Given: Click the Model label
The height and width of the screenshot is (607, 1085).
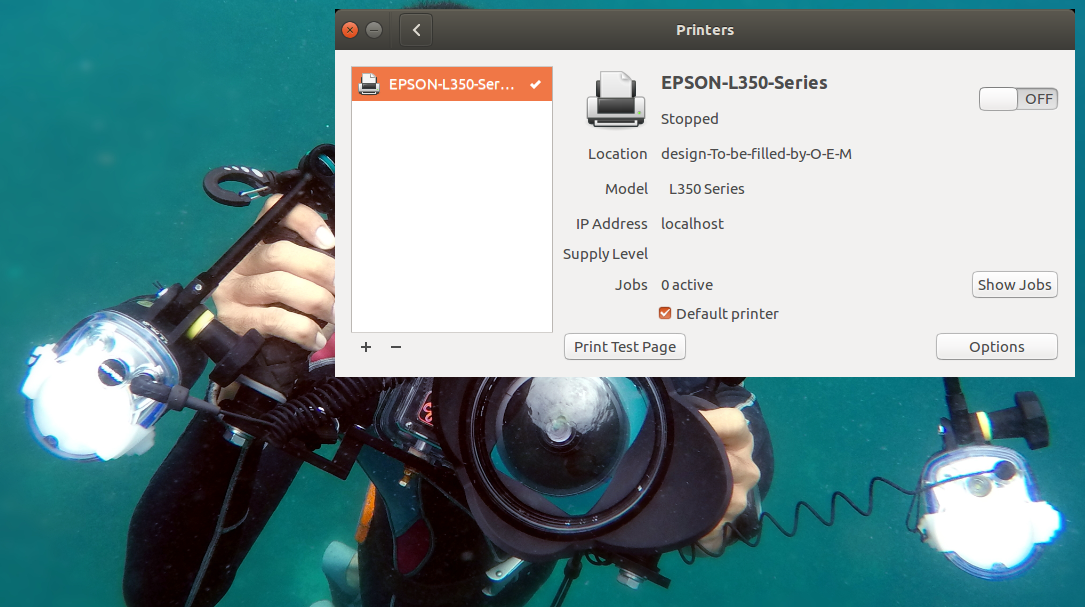Looking at the screenshot, I should click(626, 189).
